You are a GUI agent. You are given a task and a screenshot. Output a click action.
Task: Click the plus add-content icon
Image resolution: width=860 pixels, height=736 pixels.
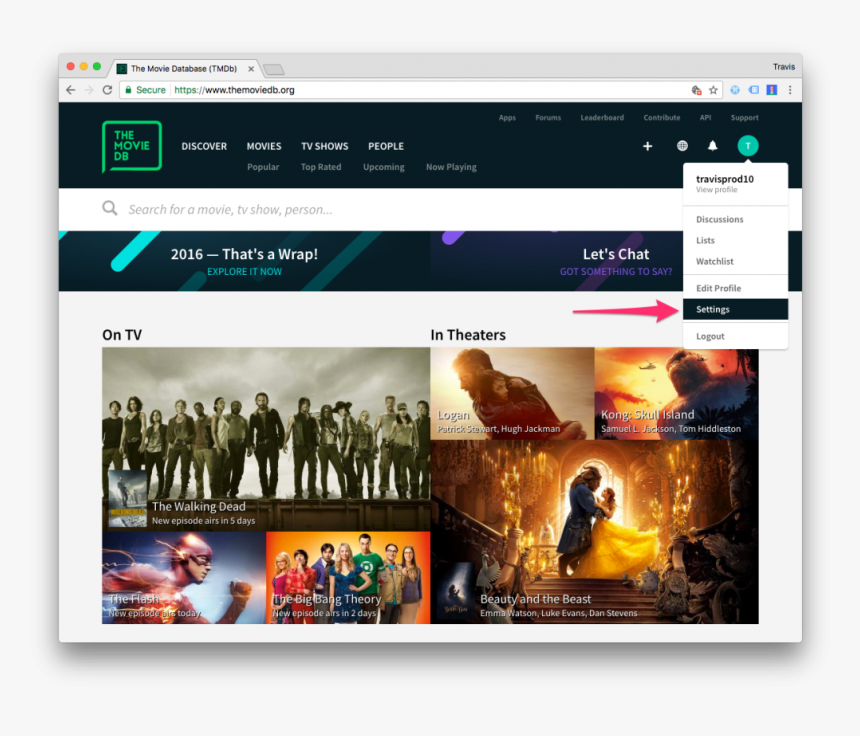647,146
